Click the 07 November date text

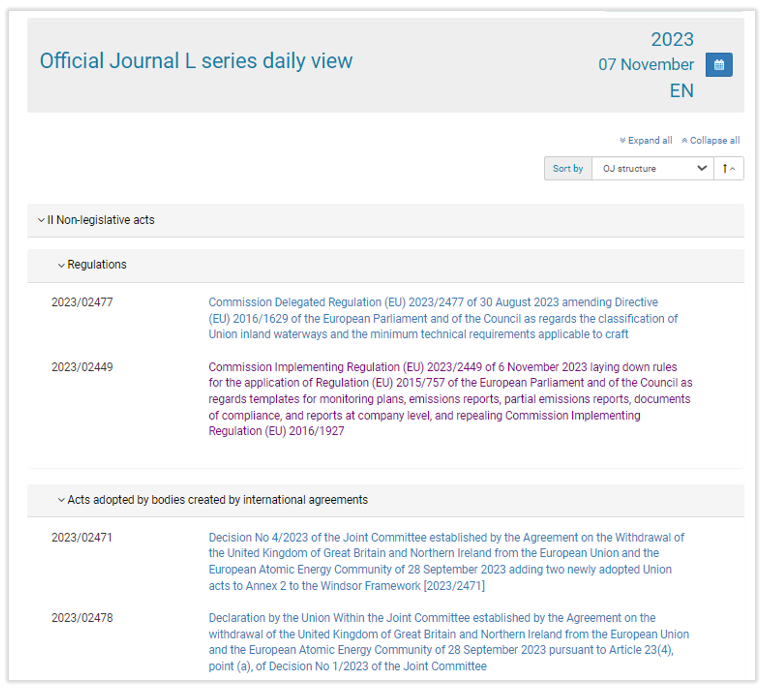pos(646,65)
